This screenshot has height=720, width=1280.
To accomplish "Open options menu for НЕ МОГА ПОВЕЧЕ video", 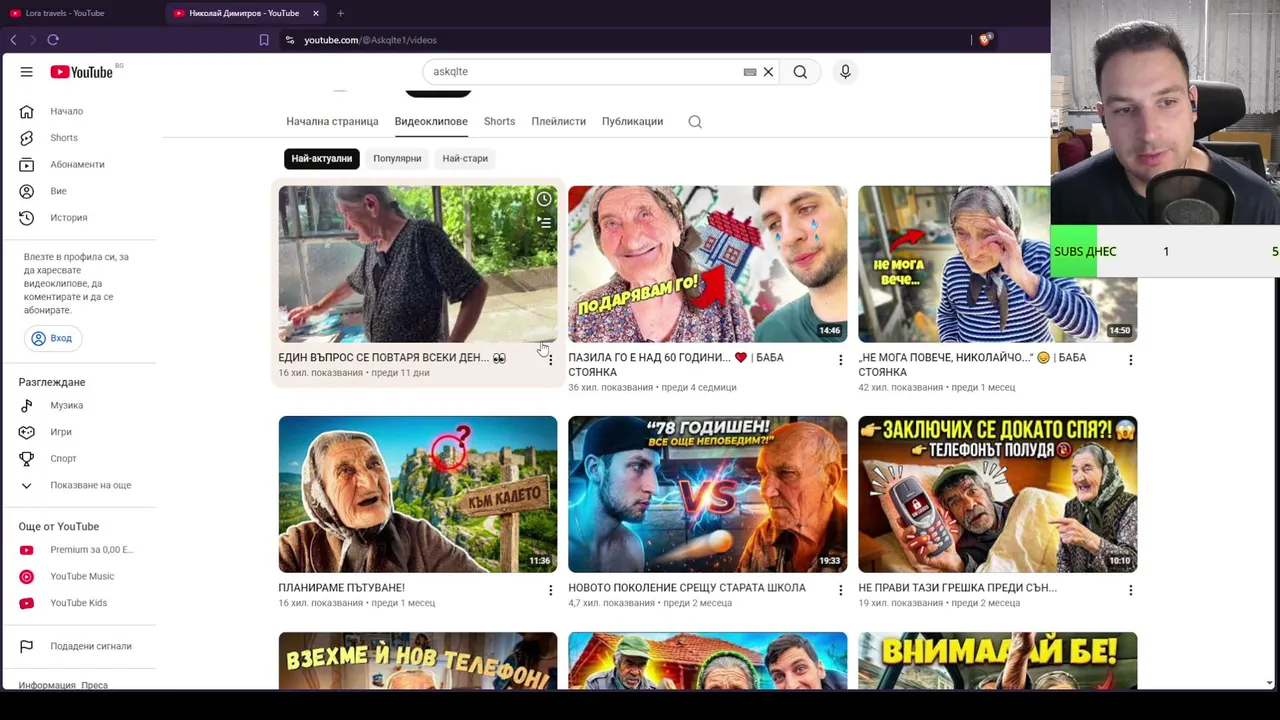I will tap(1130, 360).
